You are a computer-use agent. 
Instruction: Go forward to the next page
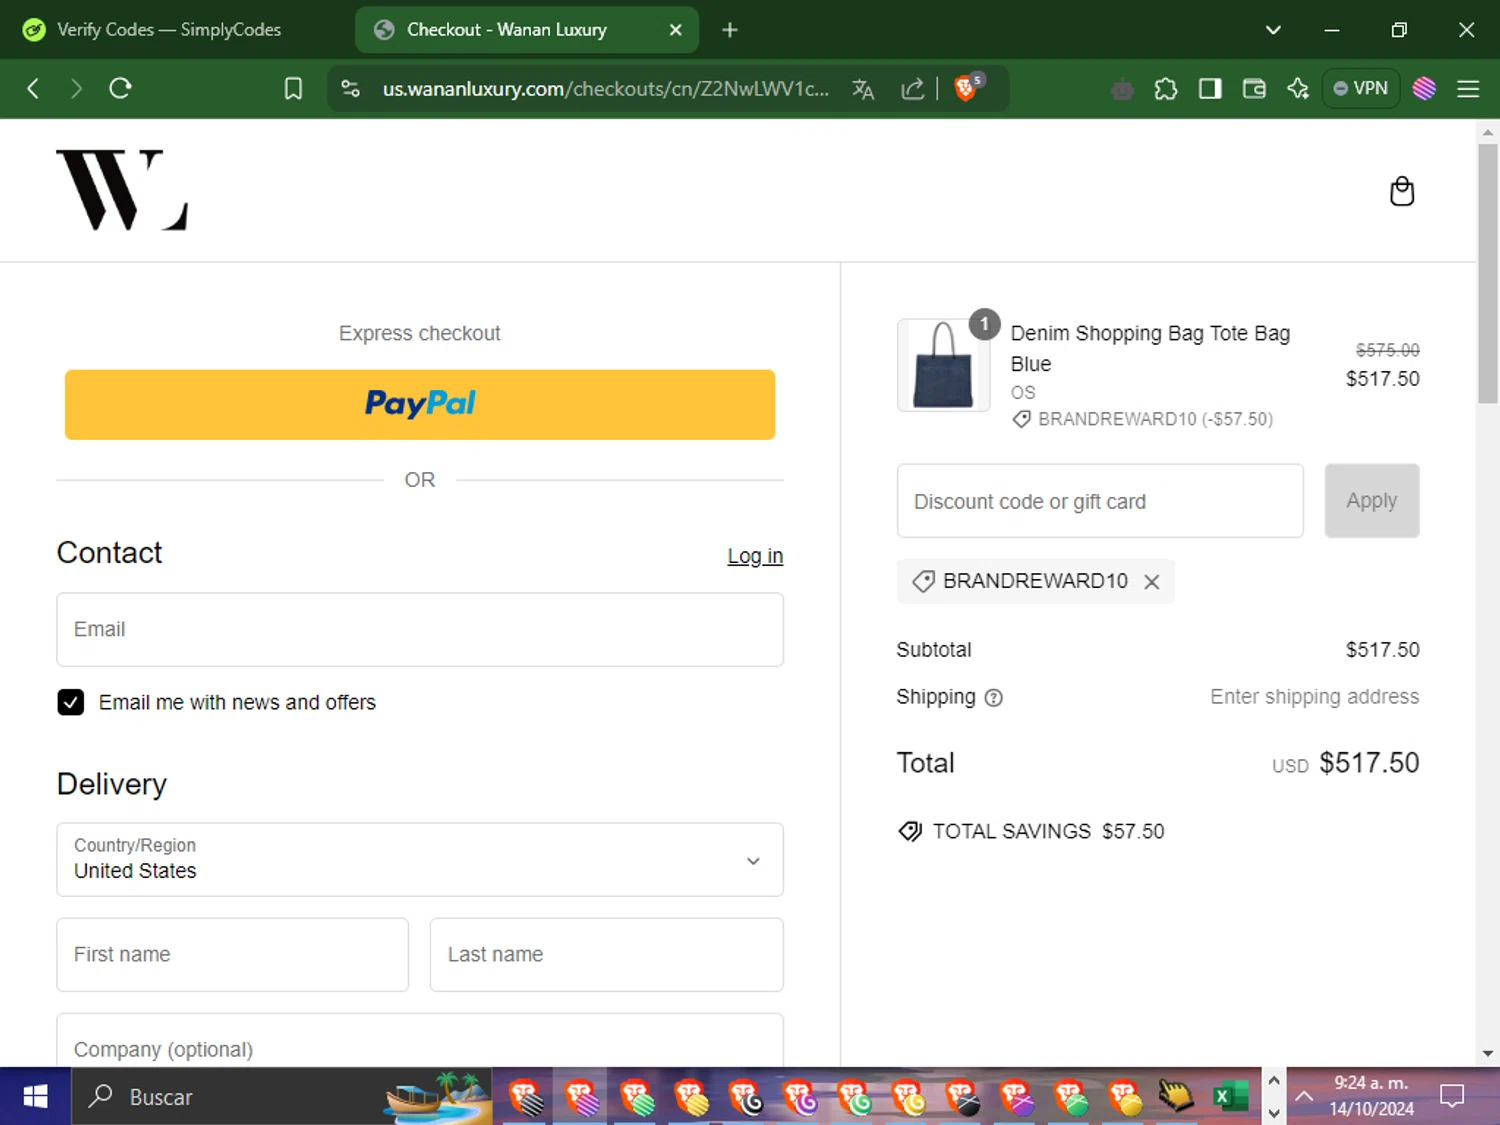click(x=76, y=88)
